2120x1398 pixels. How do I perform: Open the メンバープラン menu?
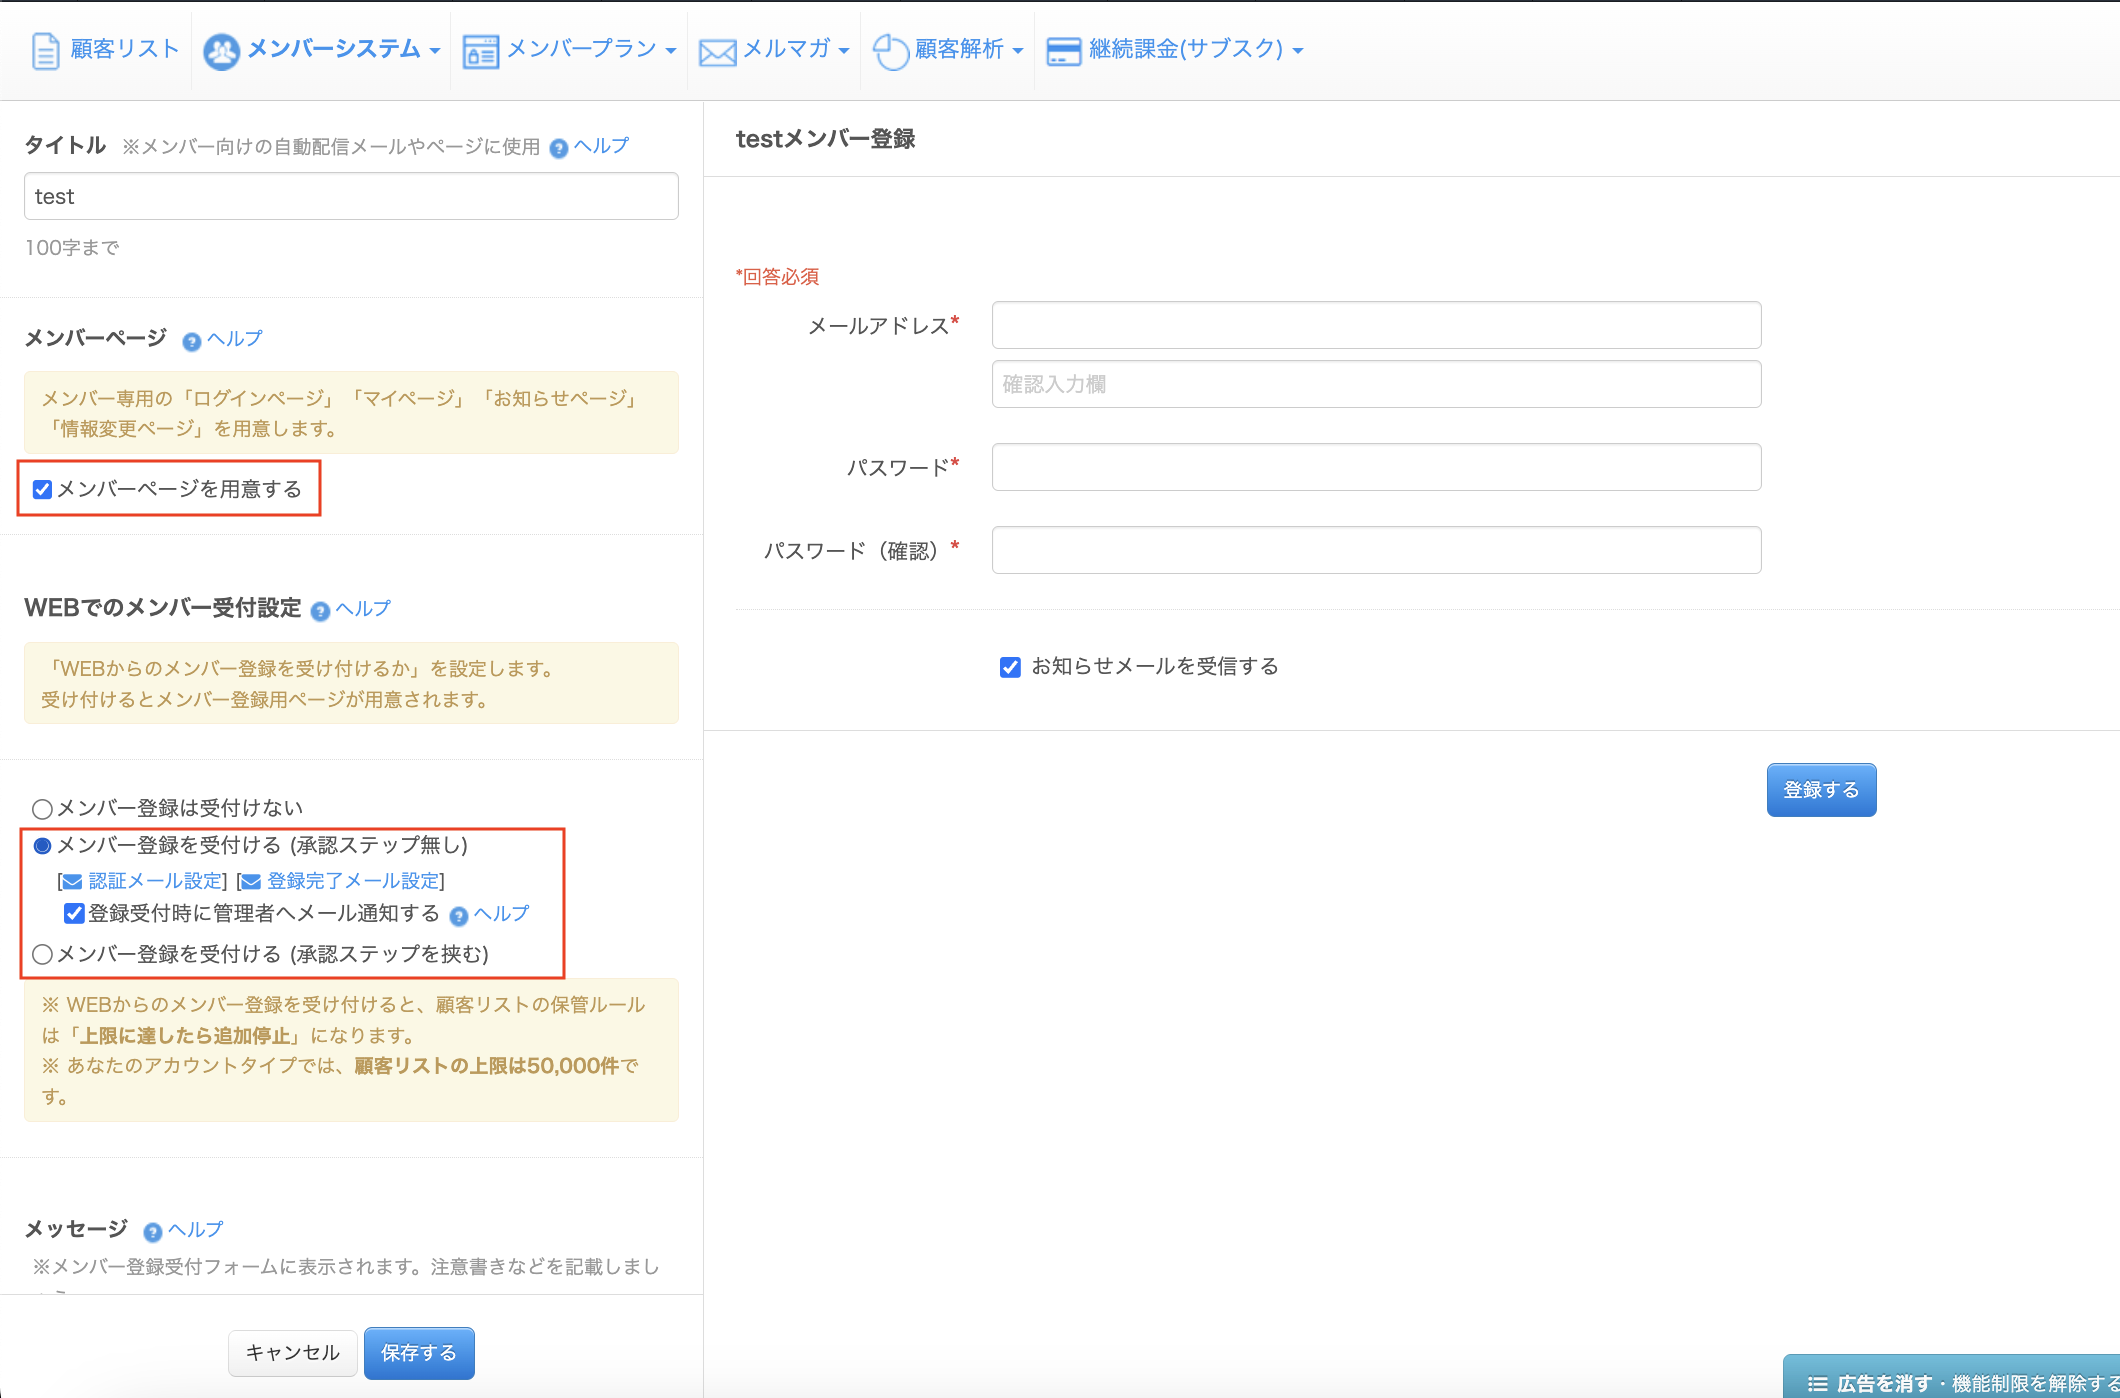point(581,49)
